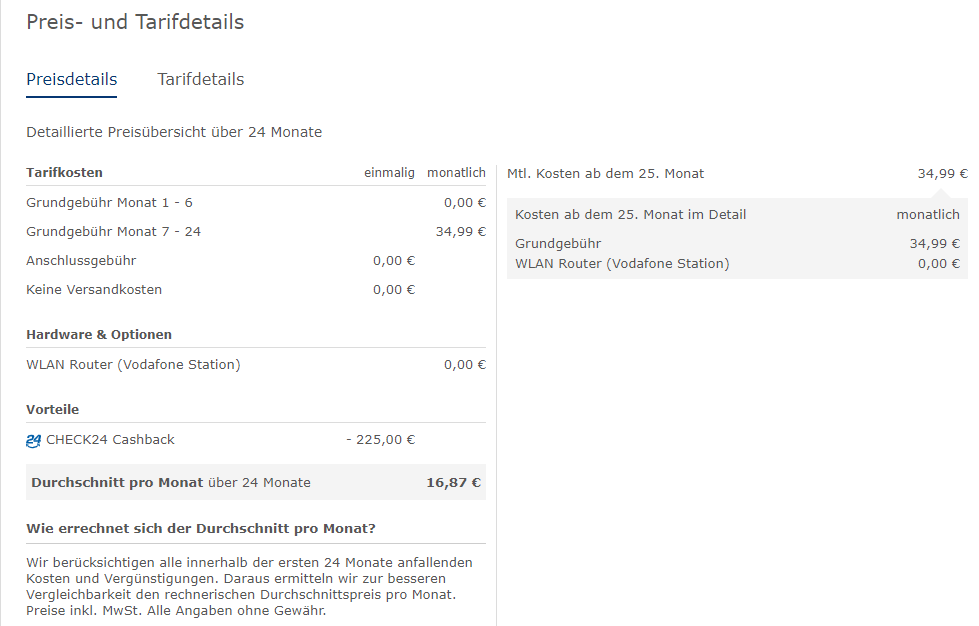Click the 34,99 € cost after month 25
Screen dimensions: 979x626
(942, 174)
